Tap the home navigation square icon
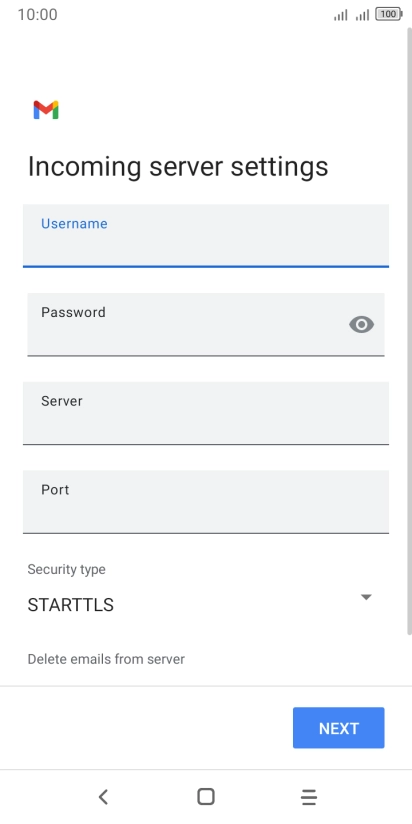The height and width of the screenshot is (824, 412). pyautogui.click(x=206, y=797)
